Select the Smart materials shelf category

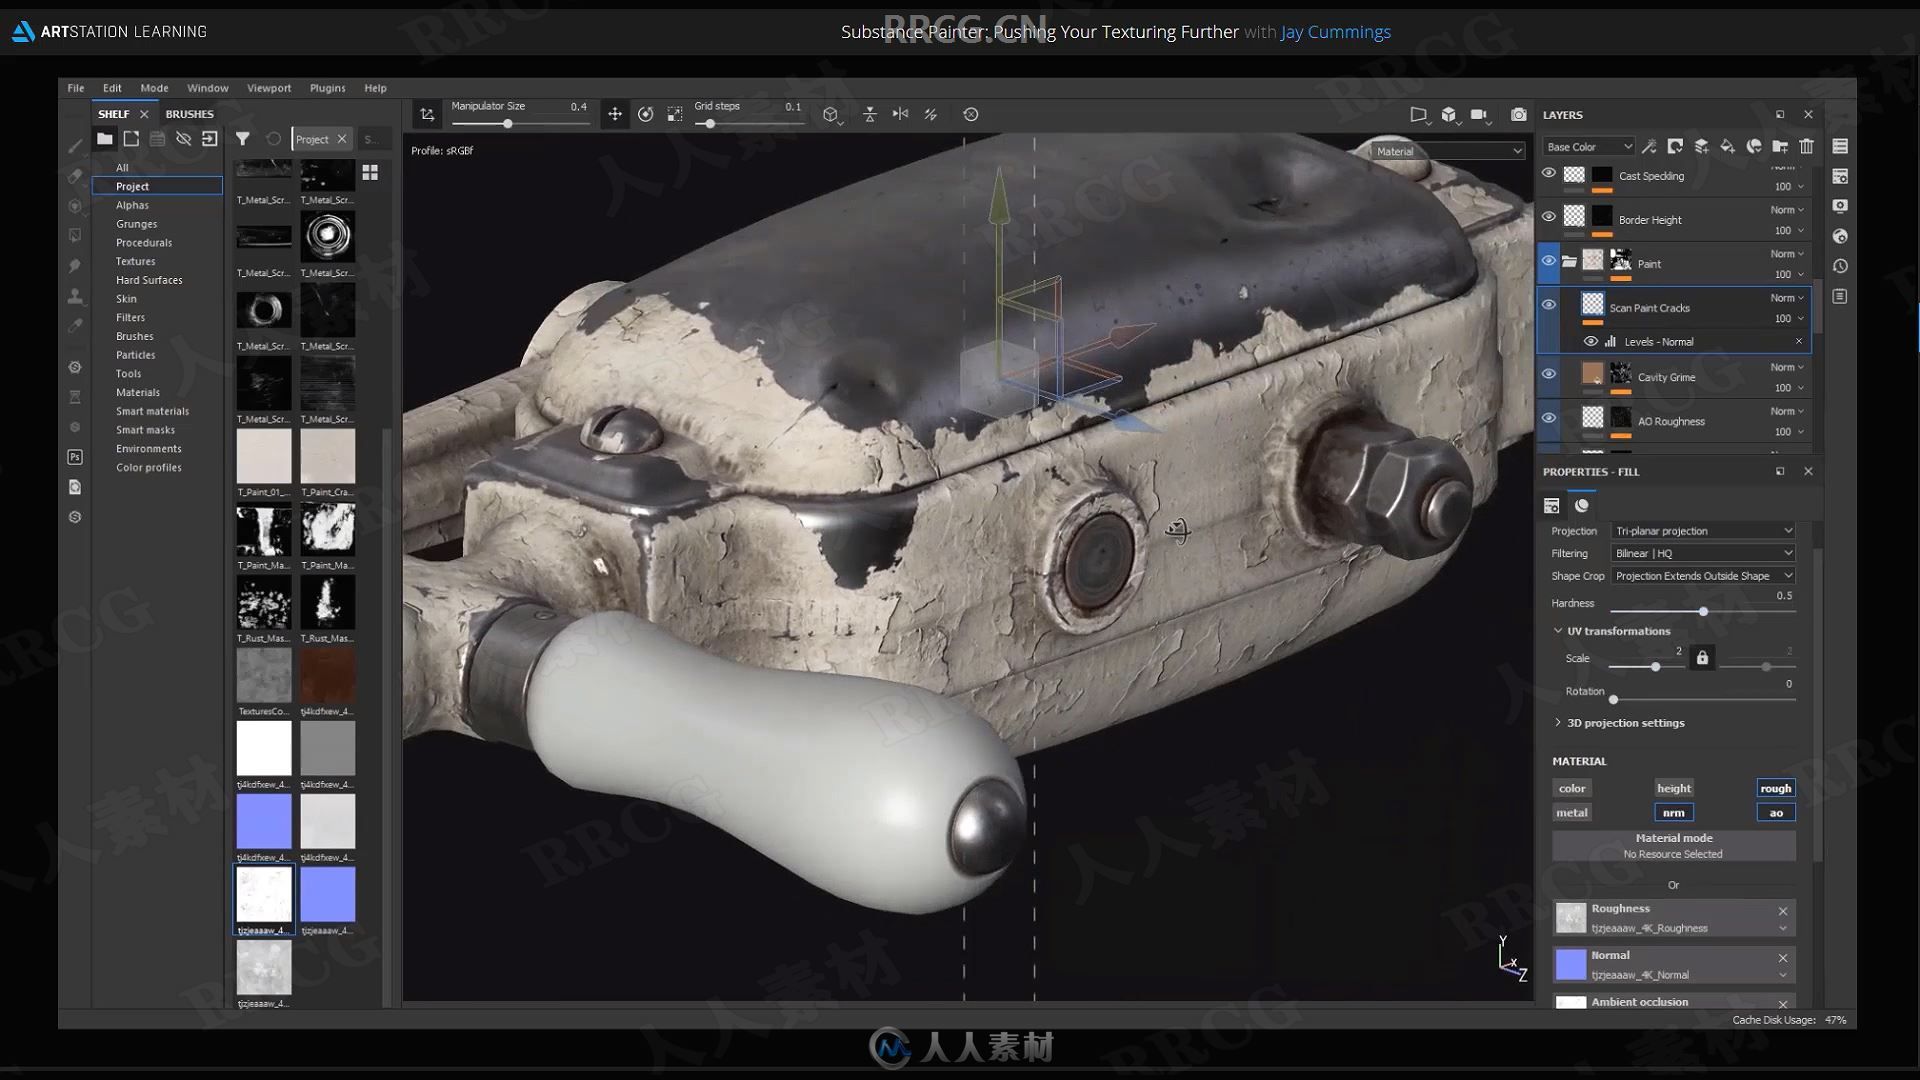pos(152,411)
